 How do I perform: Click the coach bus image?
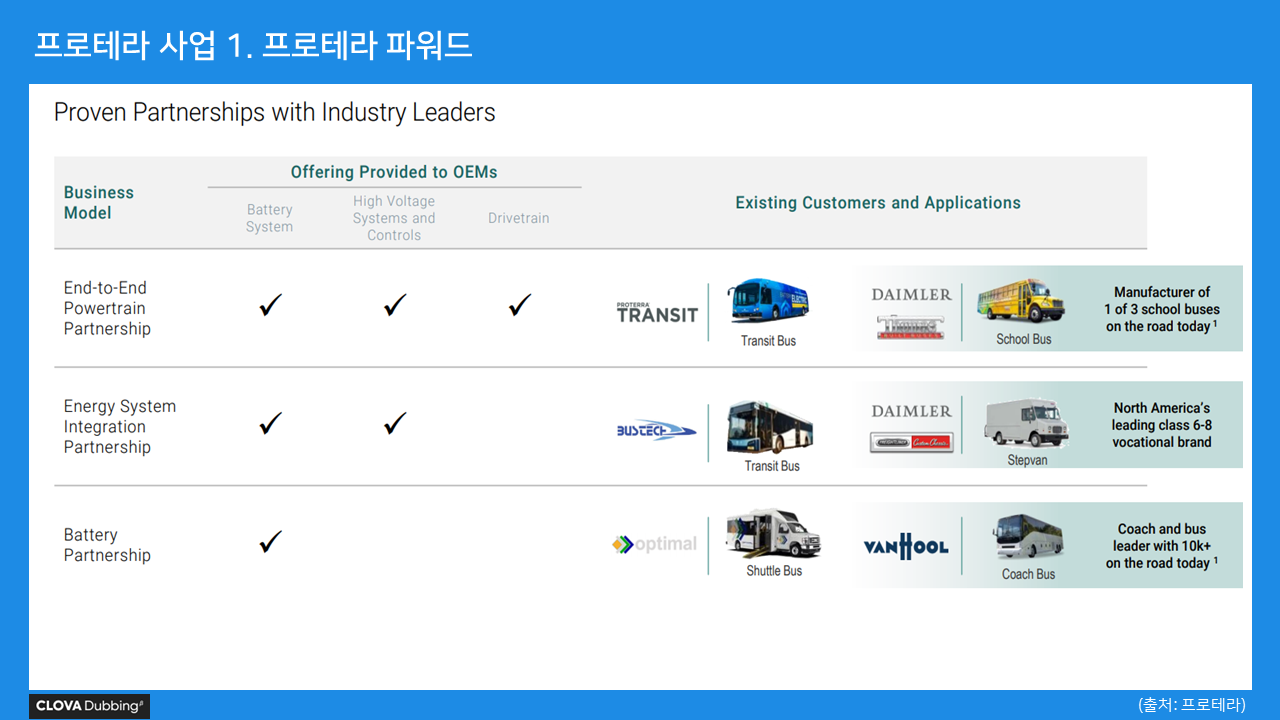click(1028, 538)
